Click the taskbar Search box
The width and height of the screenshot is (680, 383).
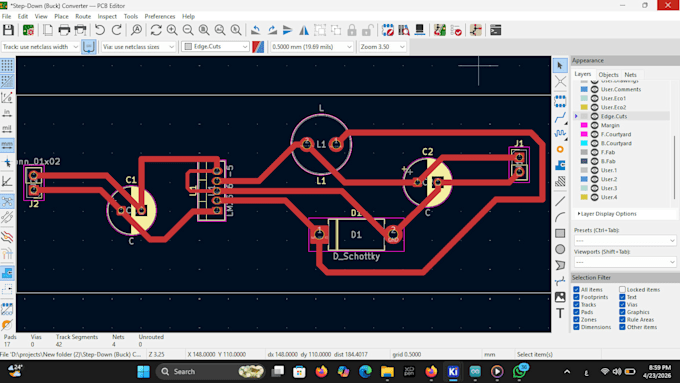[210, 372]
